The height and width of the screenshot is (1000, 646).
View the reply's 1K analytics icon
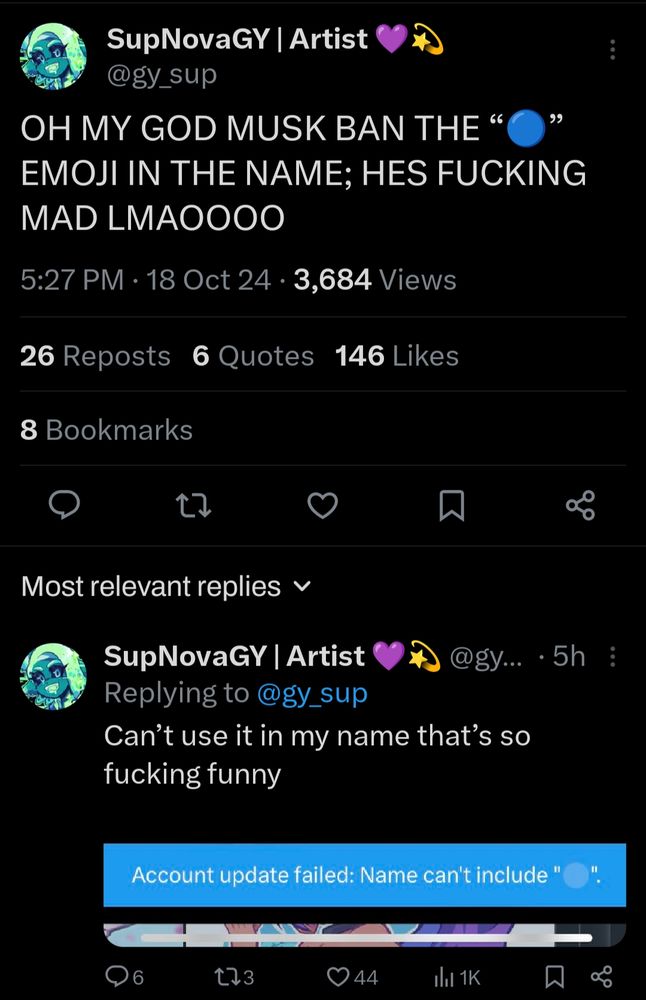tap(457, 976)
